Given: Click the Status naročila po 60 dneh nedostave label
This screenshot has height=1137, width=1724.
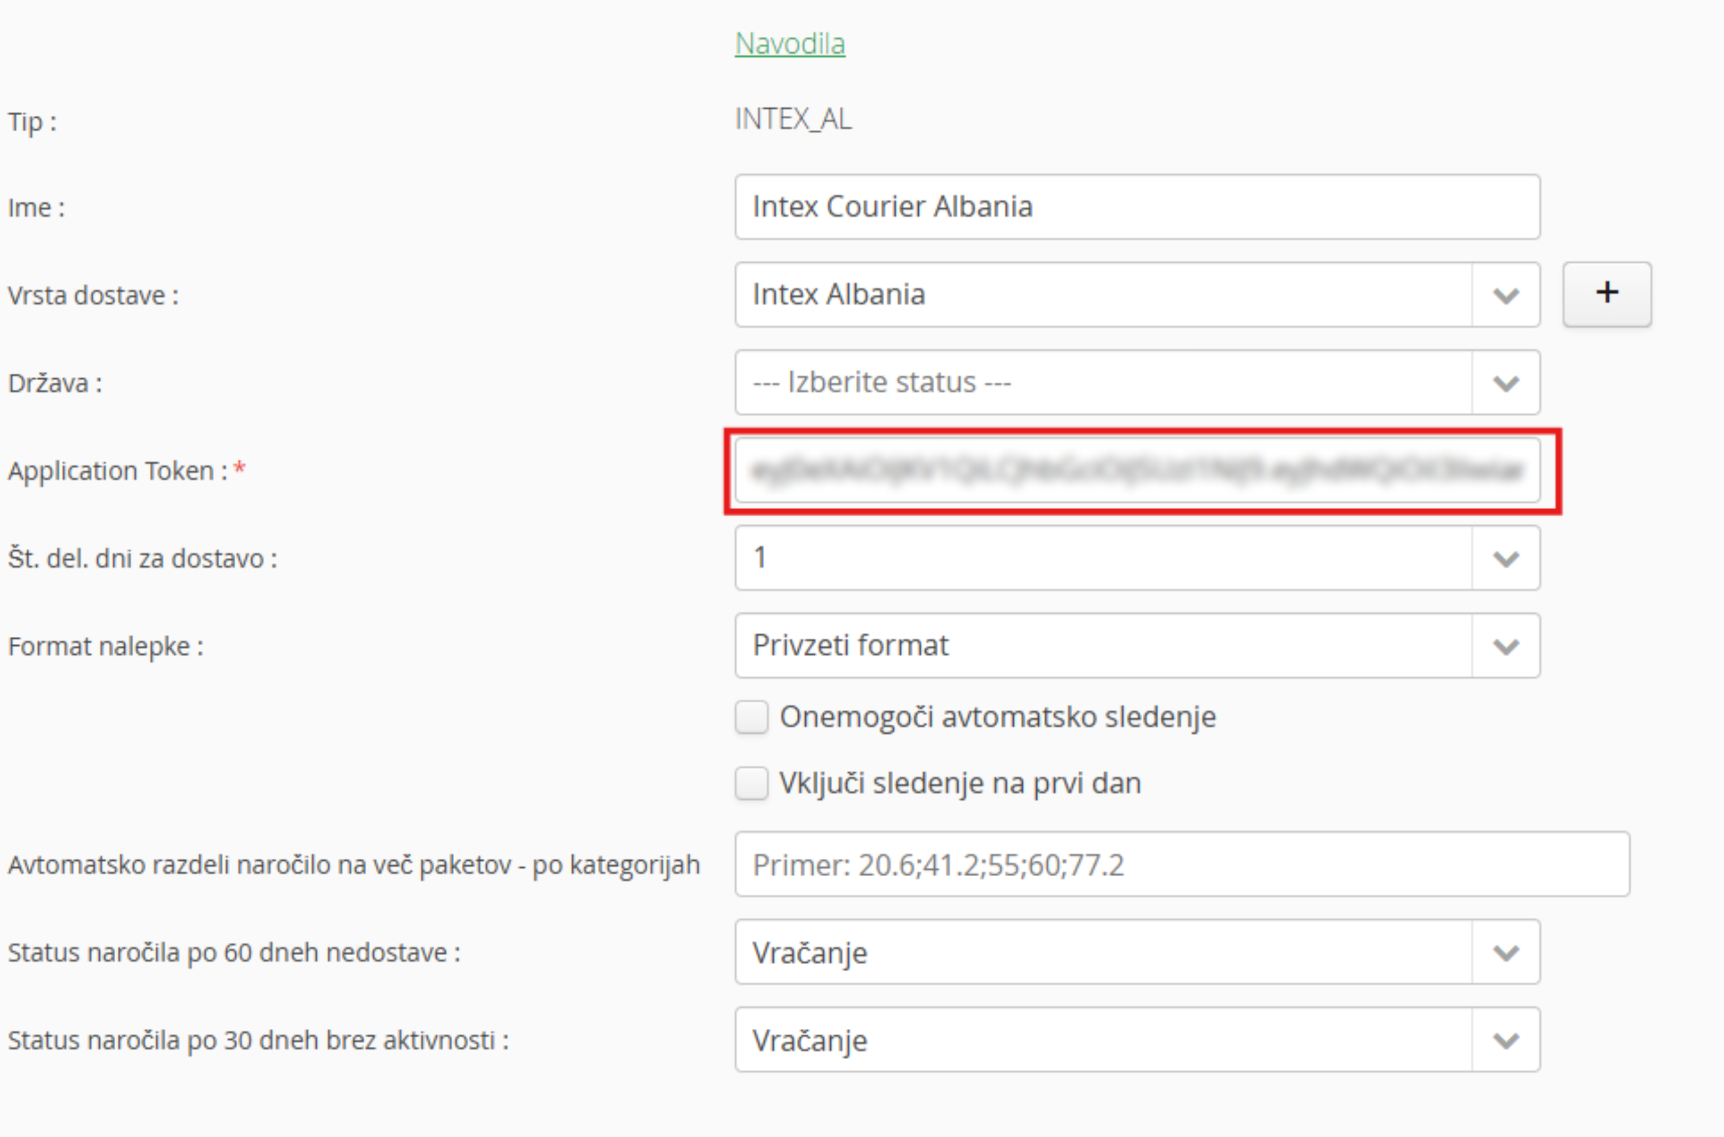Looking at the screenshot, I should click(234, 953).
